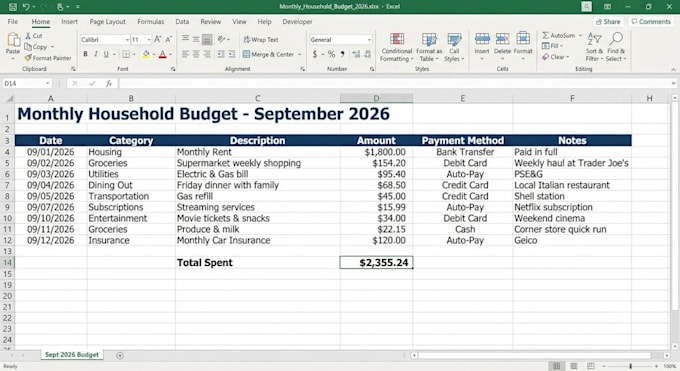Save the workbook from quick access toolbar
The image size is (680, 371).
click(13, 7)
